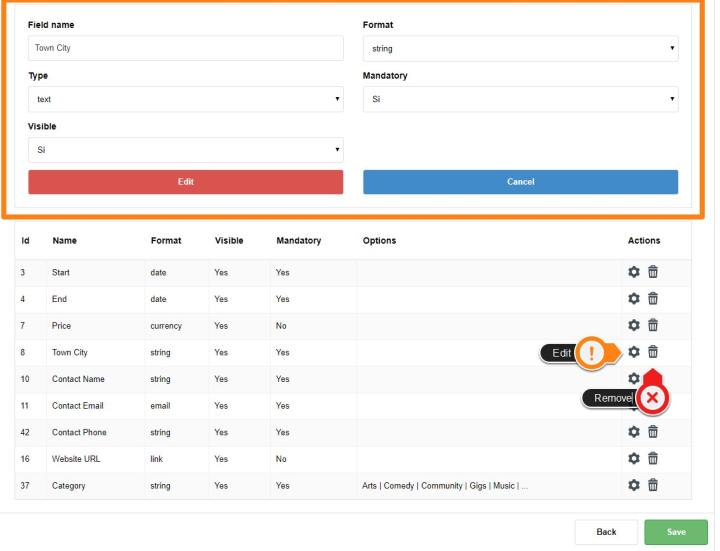Click the Id cell showing 37
This screenshot has height=551, width=720.
click(25, 485)
